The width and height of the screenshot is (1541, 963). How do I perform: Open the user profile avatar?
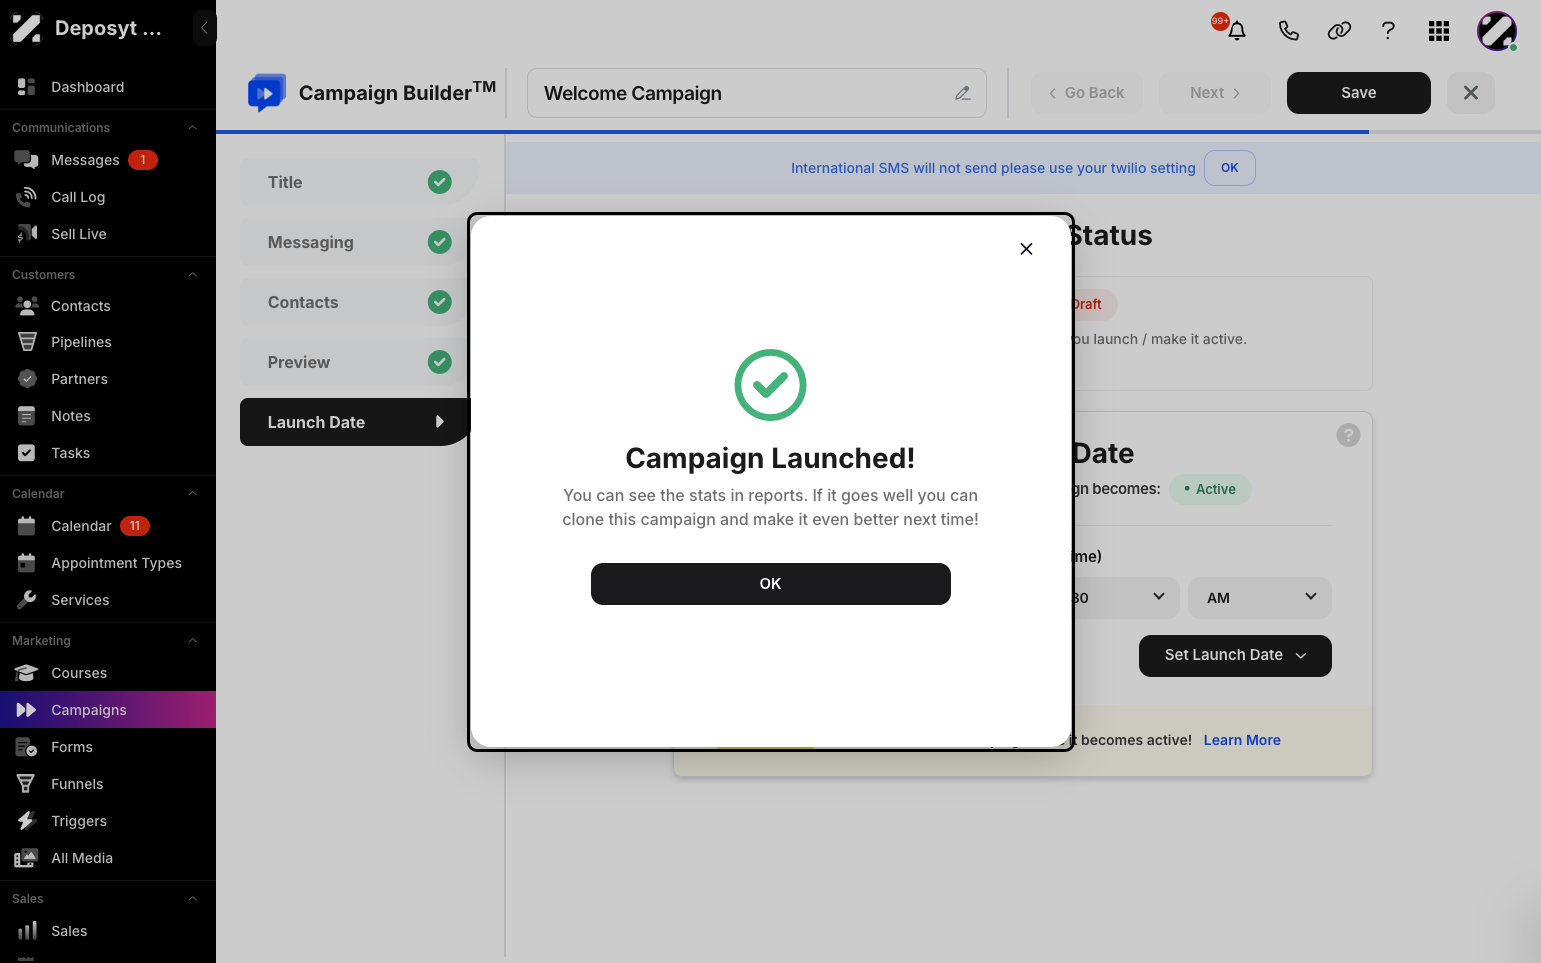click(x=1497, y=31)
